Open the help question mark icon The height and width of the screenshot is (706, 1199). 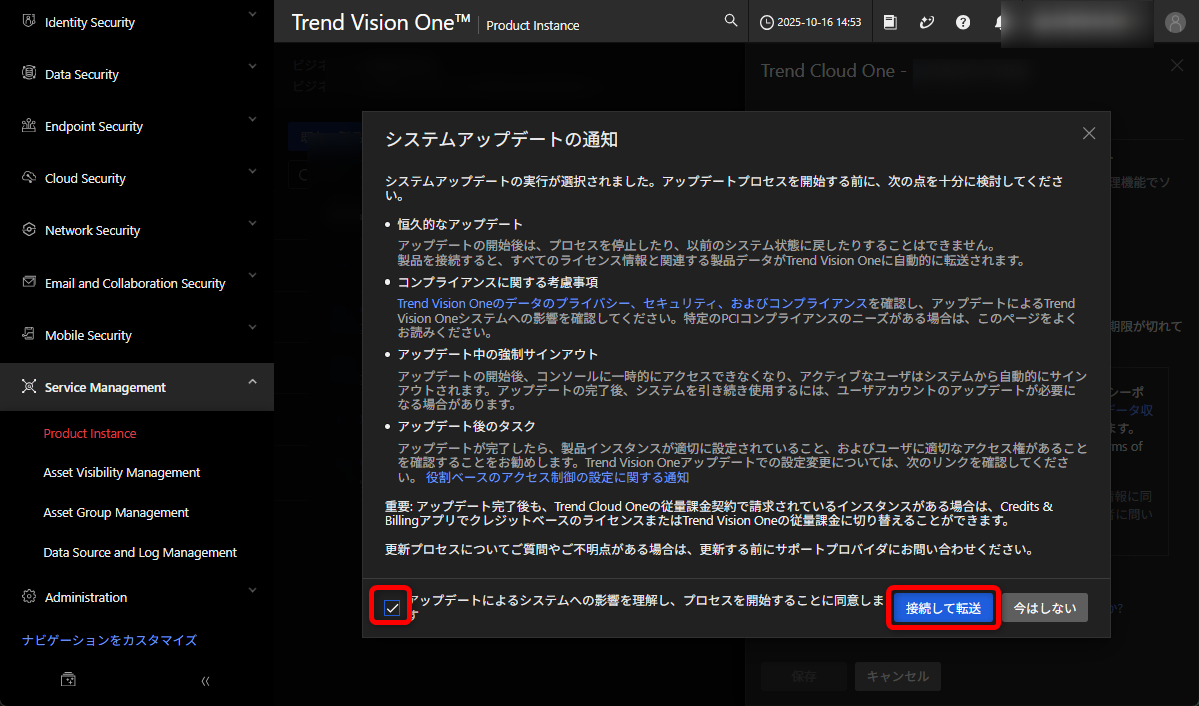(963, 21)
